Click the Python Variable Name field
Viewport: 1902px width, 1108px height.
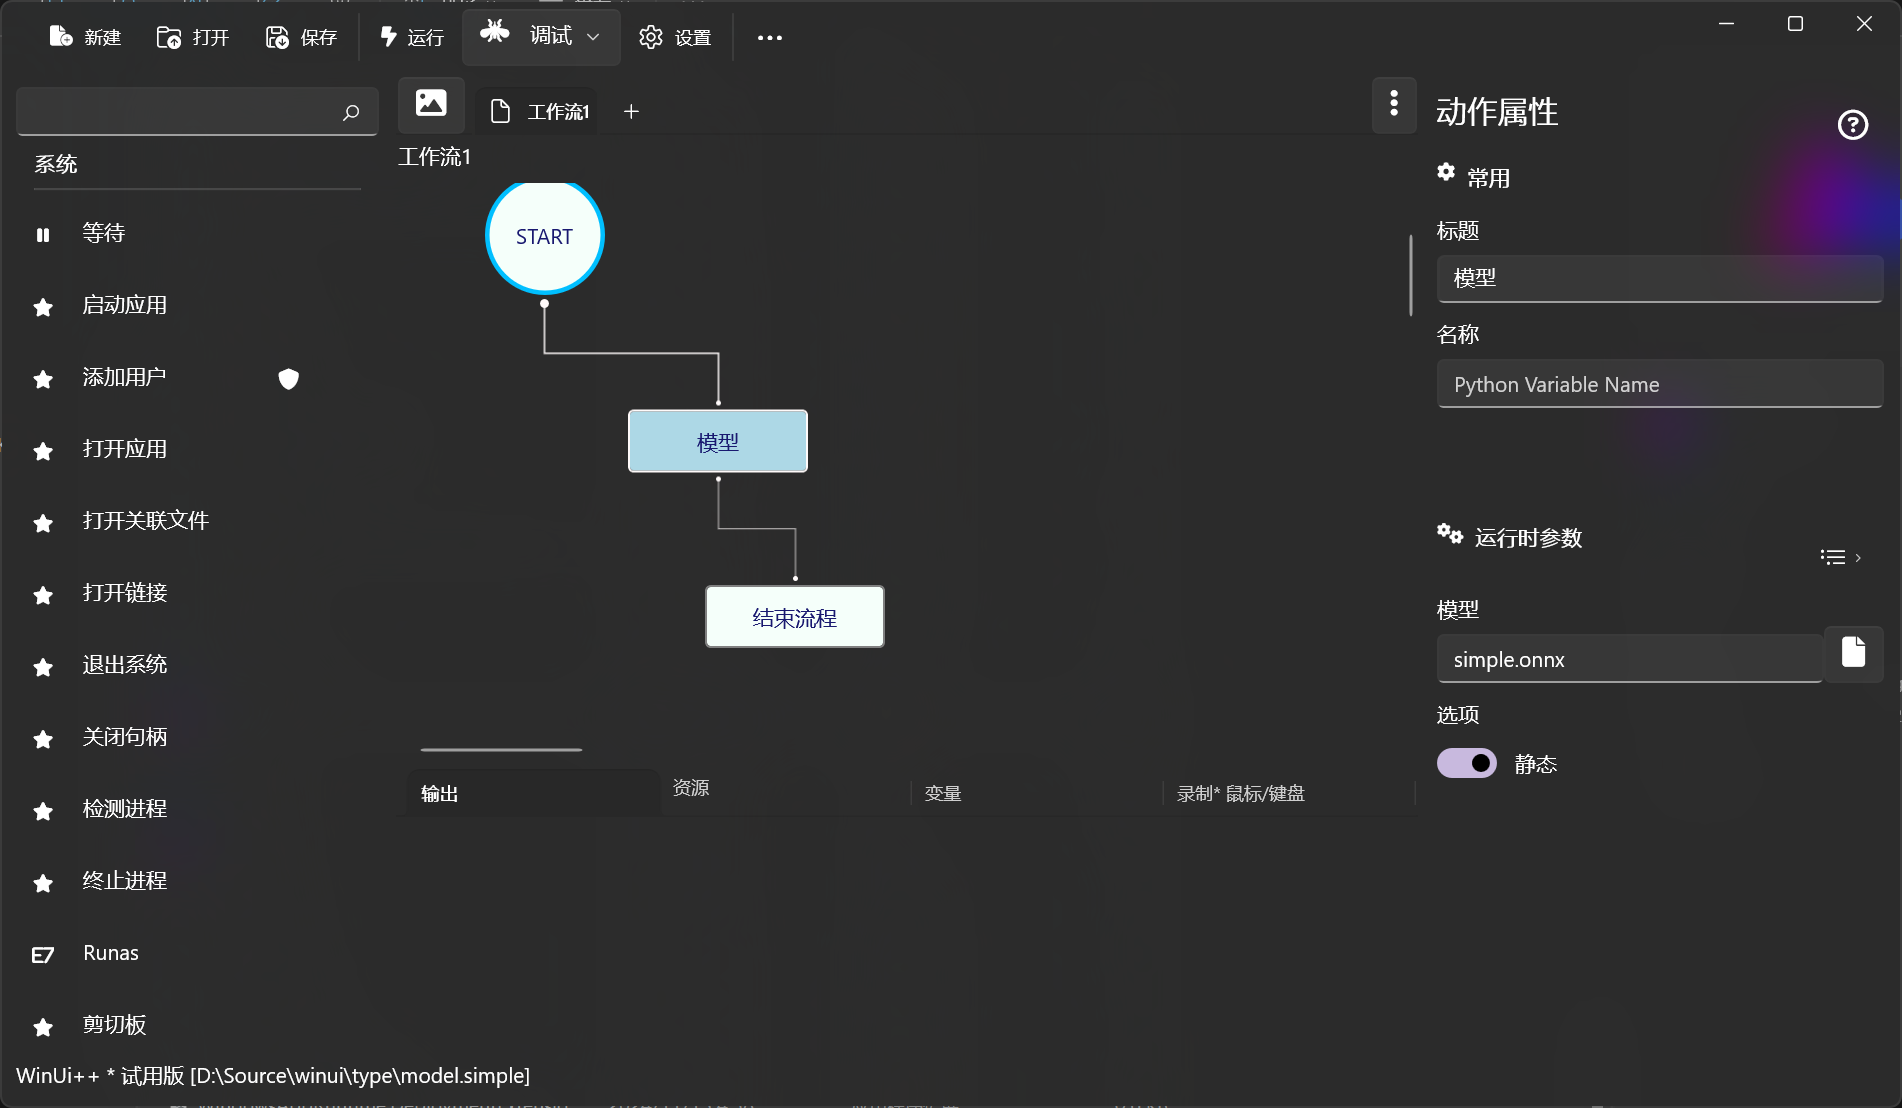pos(1659,385)
